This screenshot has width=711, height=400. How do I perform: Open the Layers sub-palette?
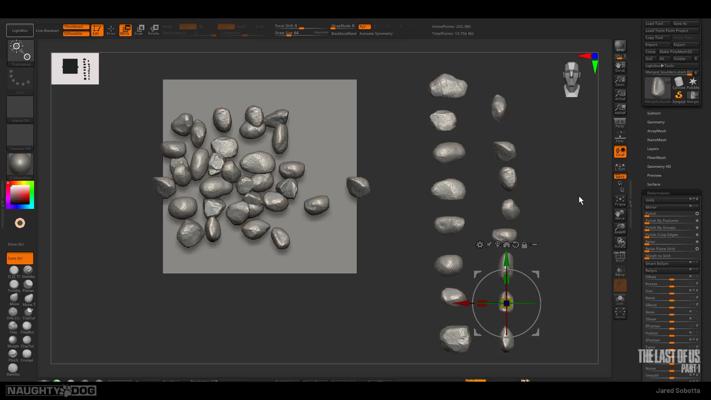(x=653, y=149)
